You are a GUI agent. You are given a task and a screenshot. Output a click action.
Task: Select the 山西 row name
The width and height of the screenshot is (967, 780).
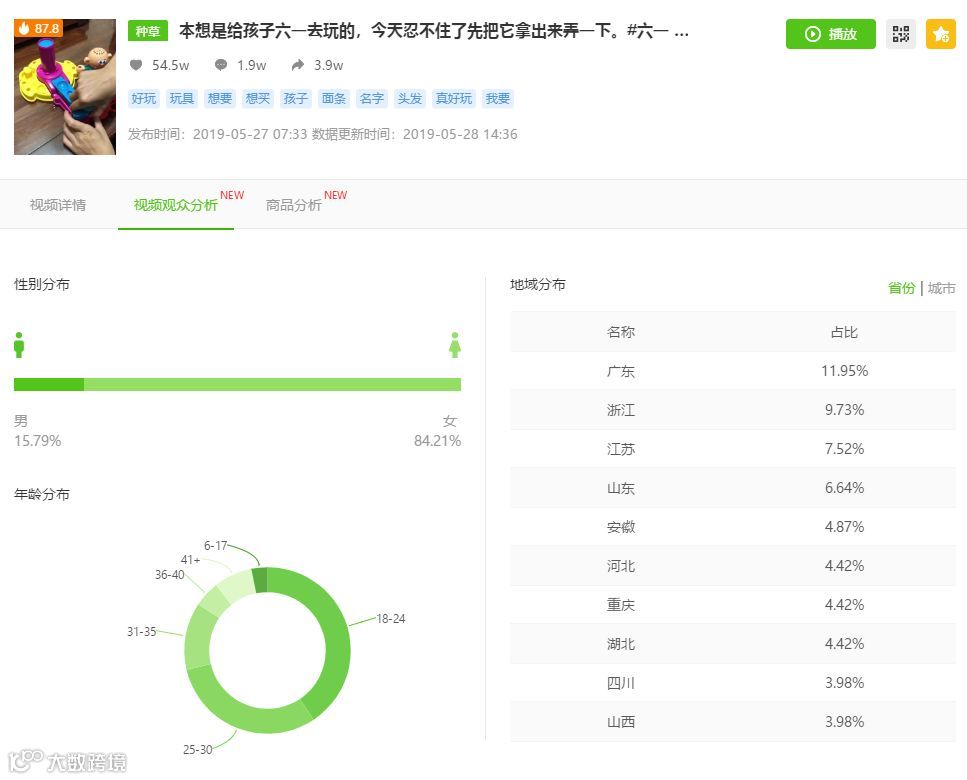(x=620, y=722)
